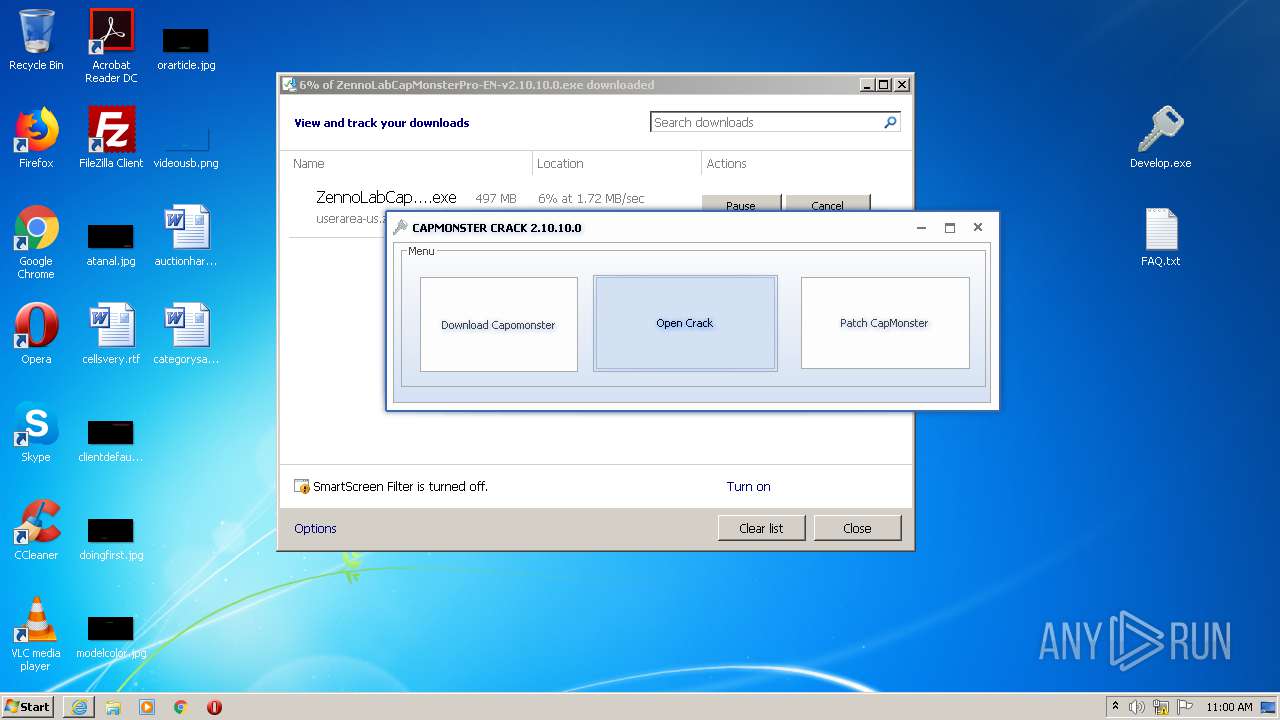Viewport: 1280px width, 720px height.
Task: Show hidden tray icons arrow
Action: (1116, 707)
